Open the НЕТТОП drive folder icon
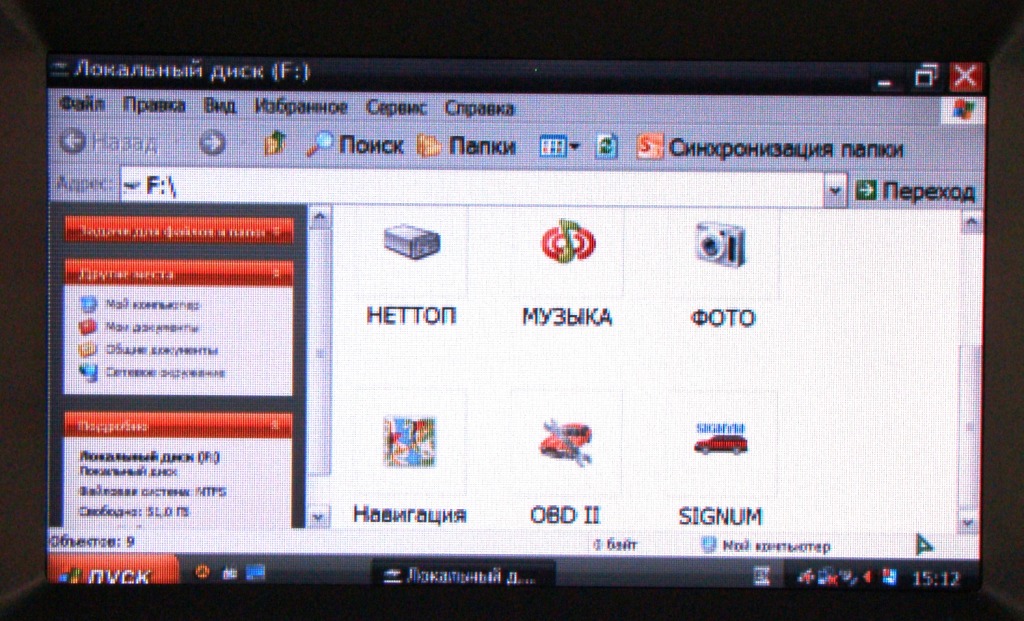This screenshot has height=621, width=1024. click(411, 245)
